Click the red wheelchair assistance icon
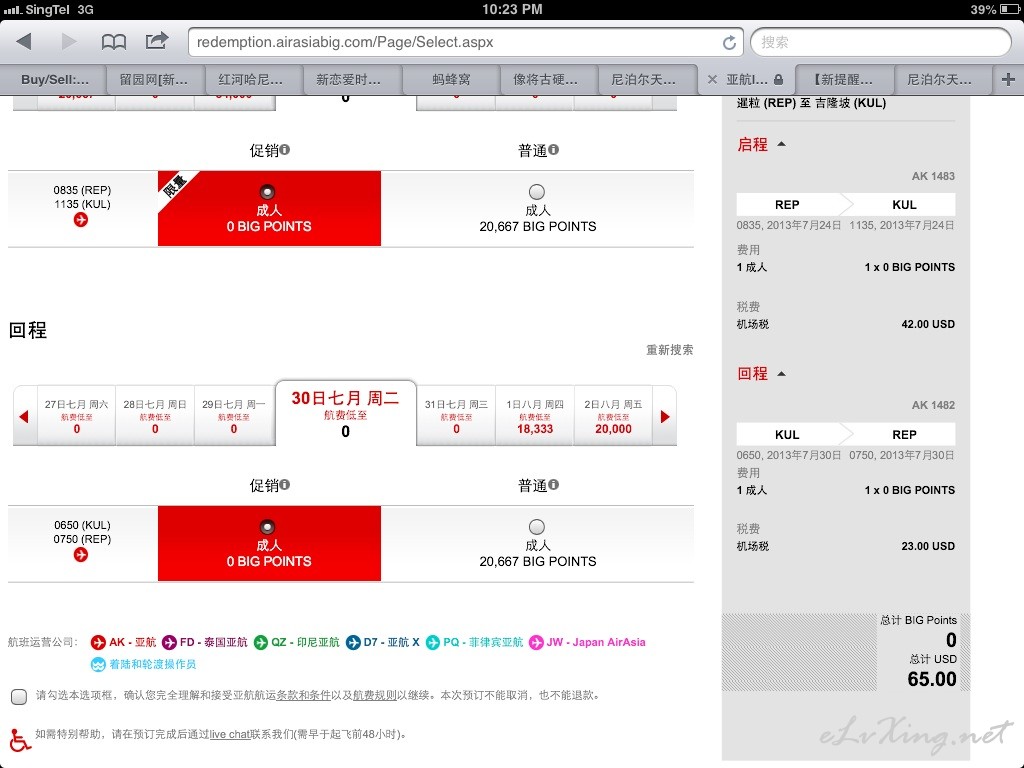The image size is (1024, 768). [20, 740]
